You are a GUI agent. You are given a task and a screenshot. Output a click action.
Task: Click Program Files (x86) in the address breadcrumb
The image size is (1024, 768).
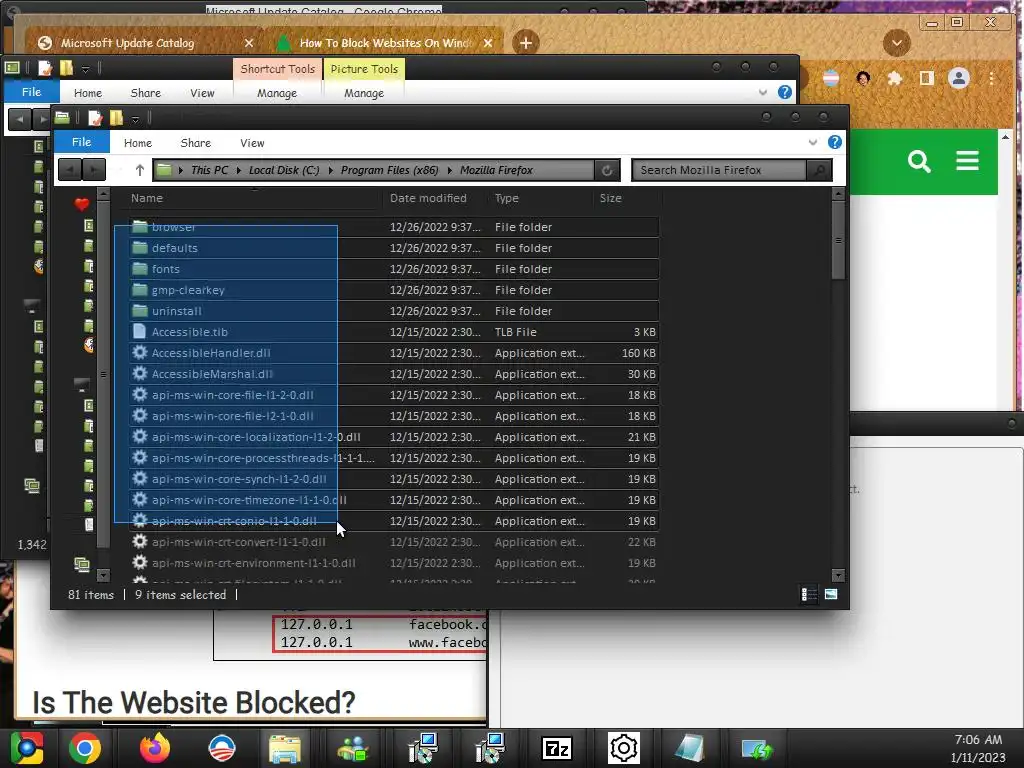[x=389, y=170]
